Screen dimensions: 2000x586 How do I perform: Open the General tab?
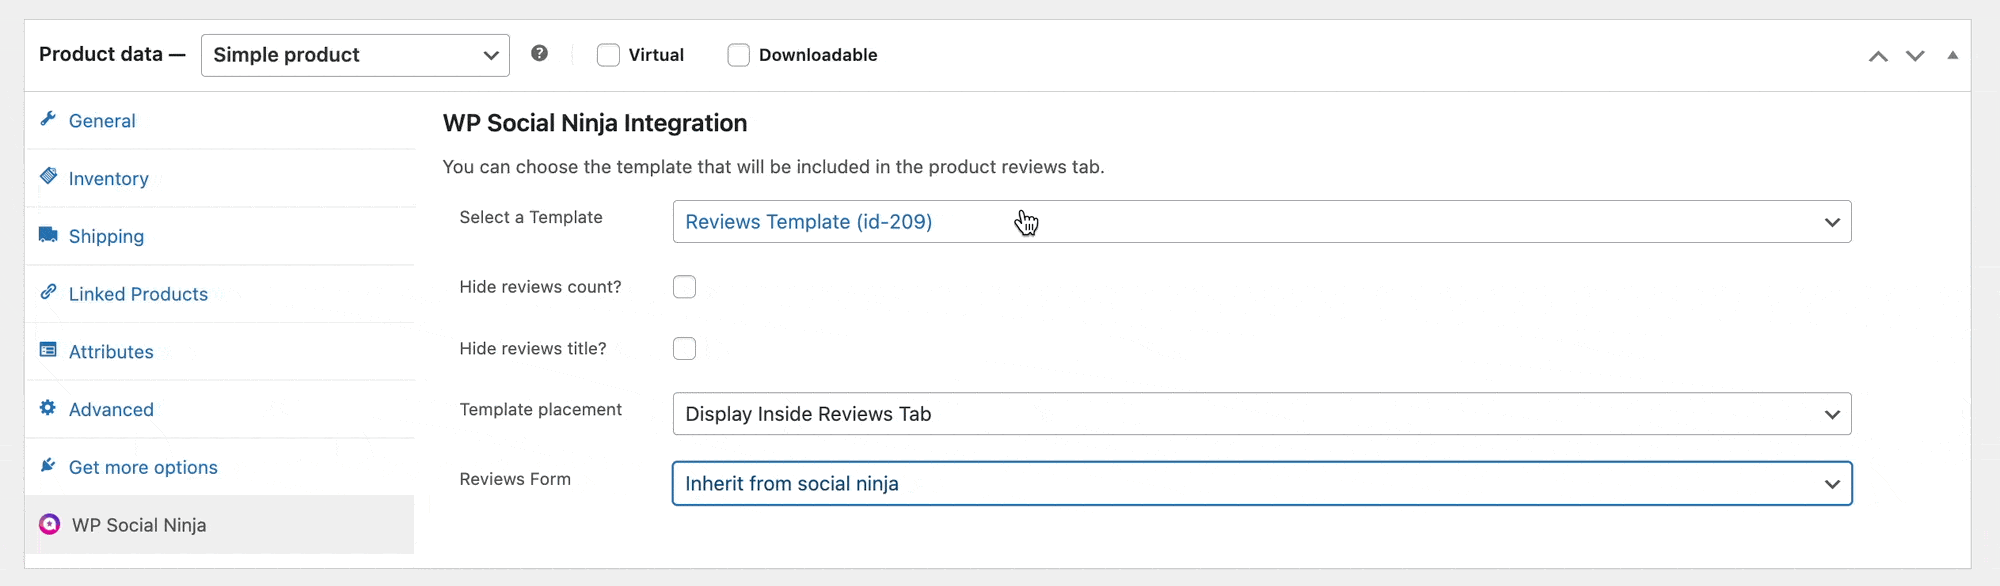point(219,121)
